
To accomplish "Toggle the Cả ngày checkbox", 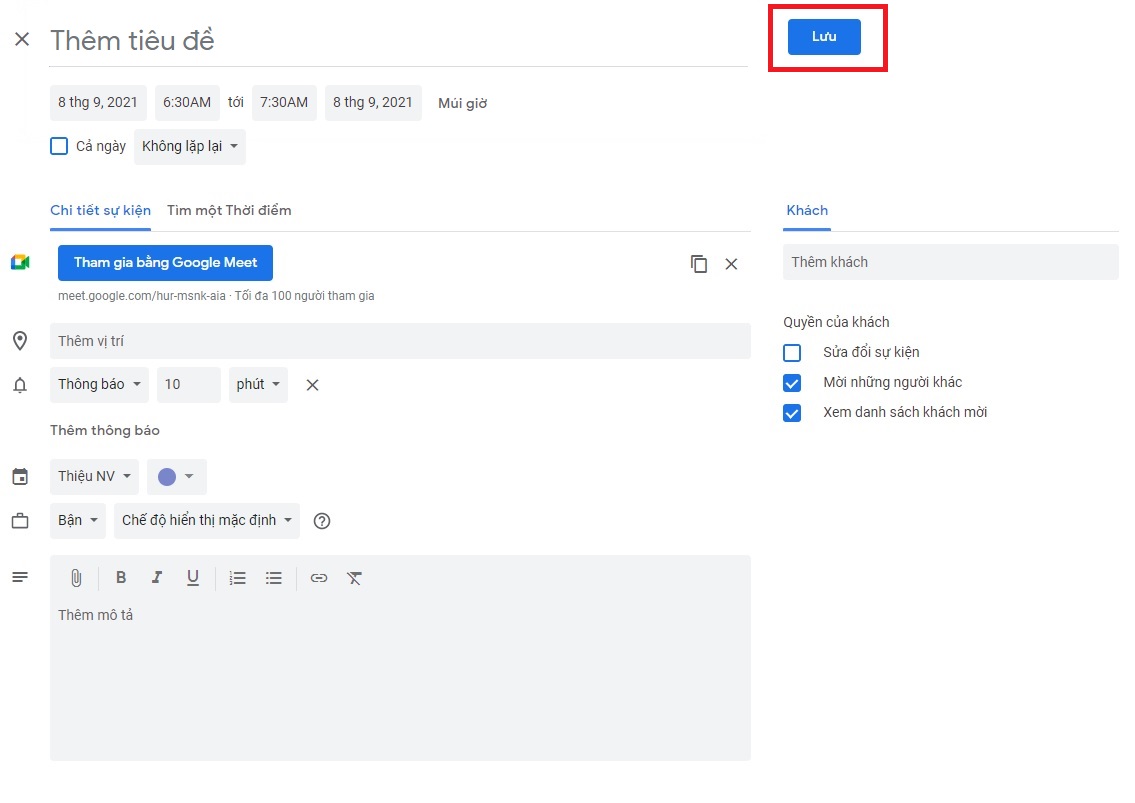I will 59,146.
